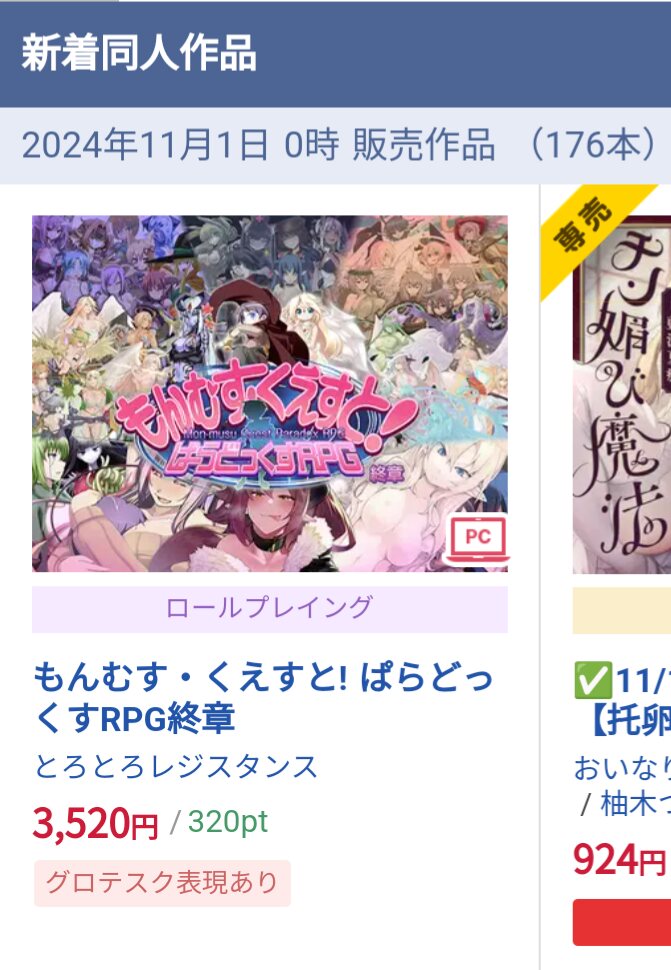
Task: Click the 2024年11月1日 0時 販売作品 date bar
Action: pos(335,145)
